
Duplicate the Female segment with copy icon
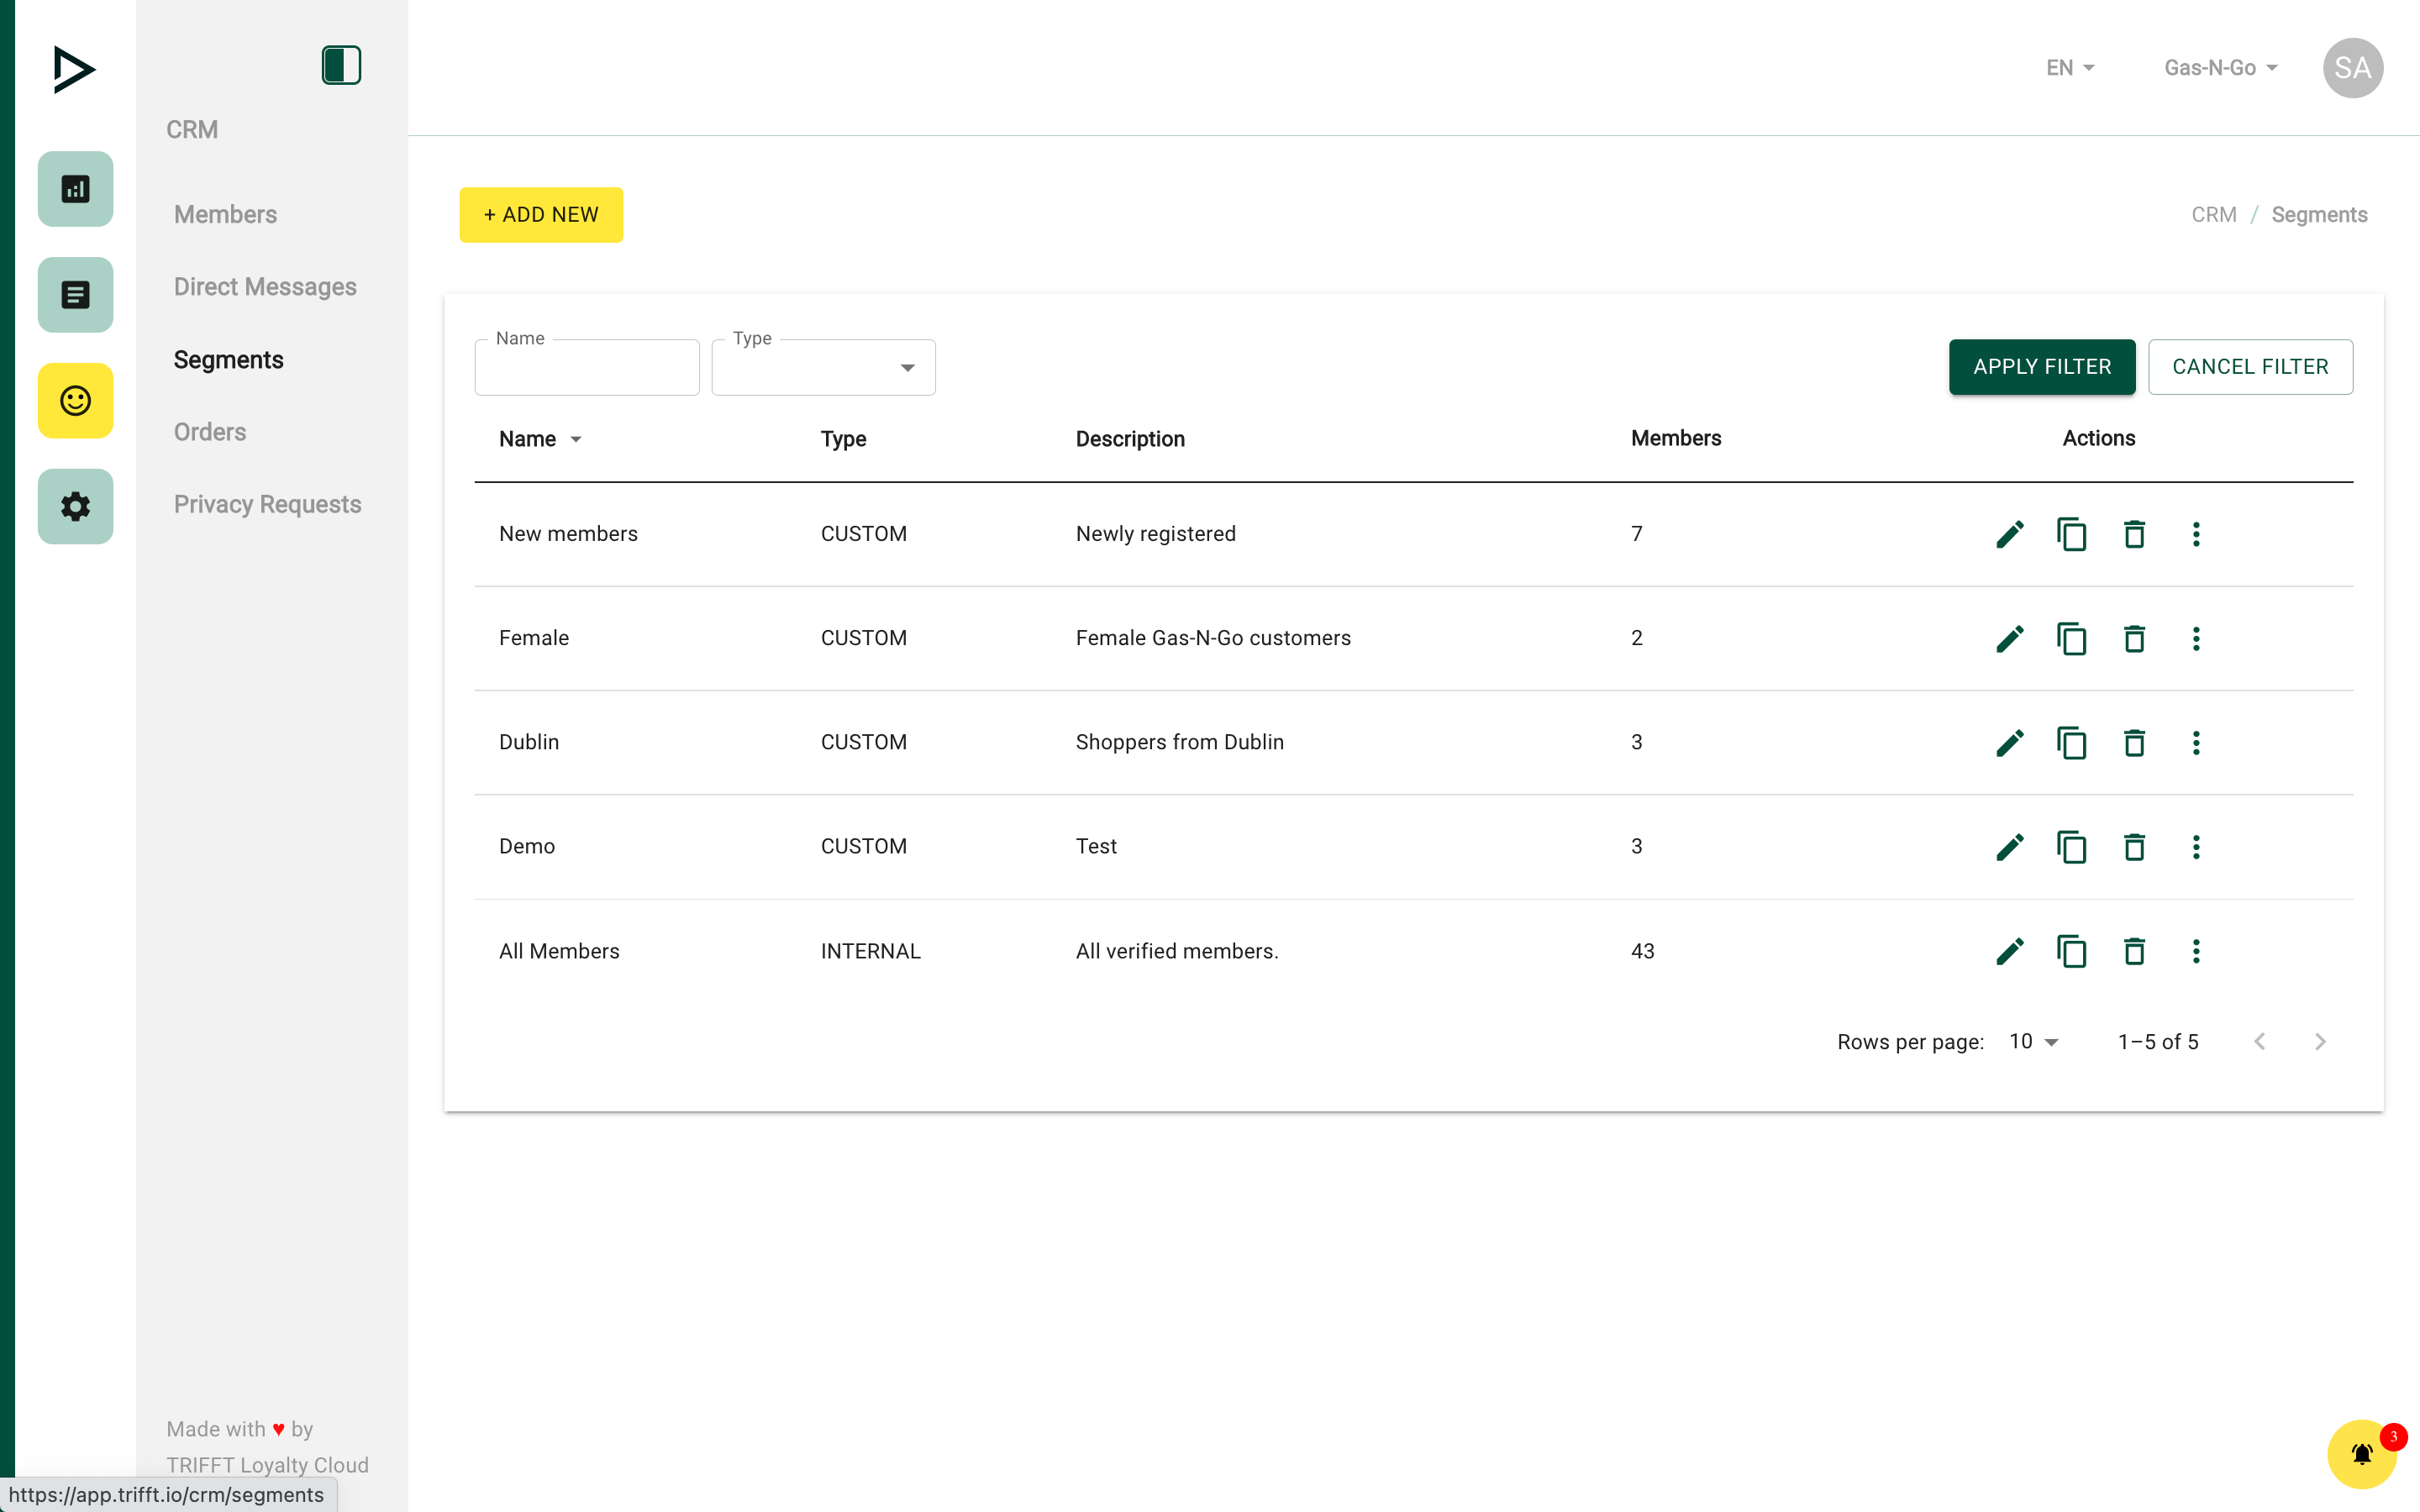pos(2071,638)
